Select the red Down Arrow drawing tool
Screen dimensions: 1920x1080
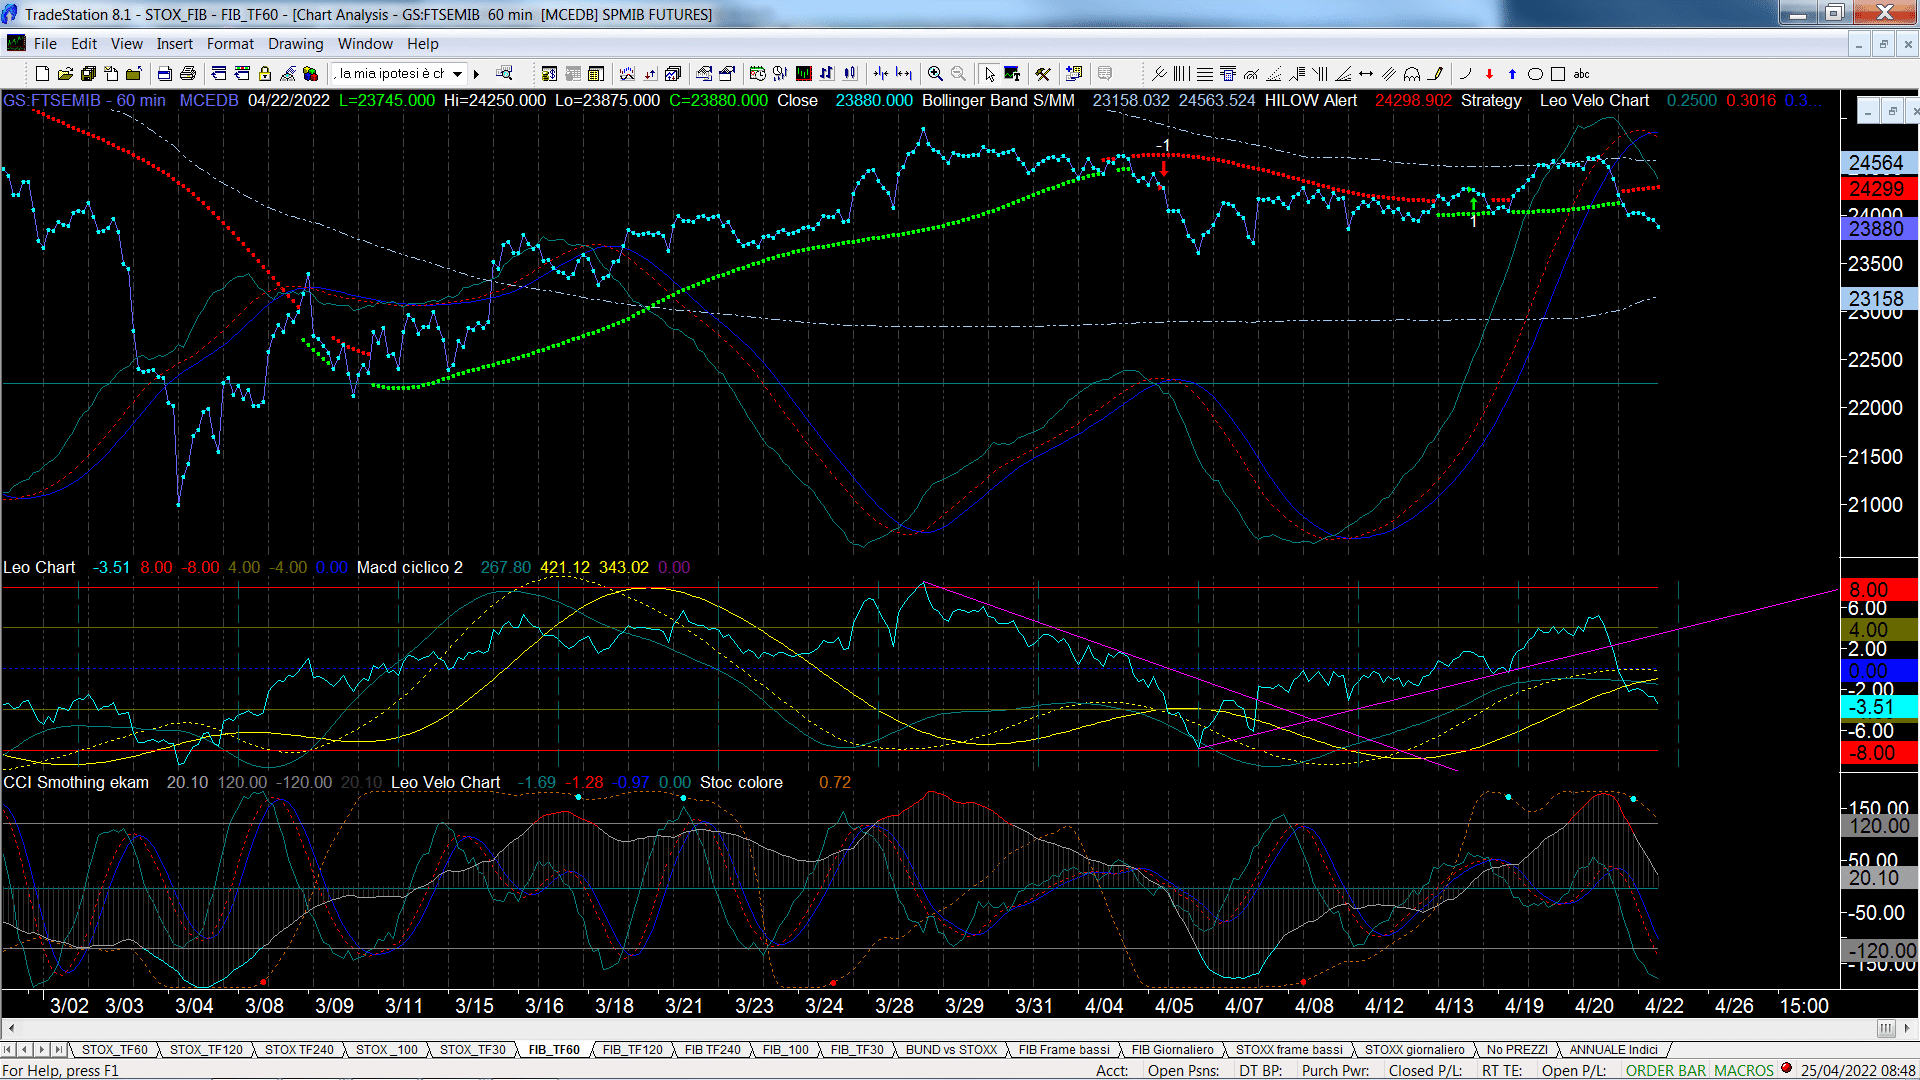point(1489,74)
